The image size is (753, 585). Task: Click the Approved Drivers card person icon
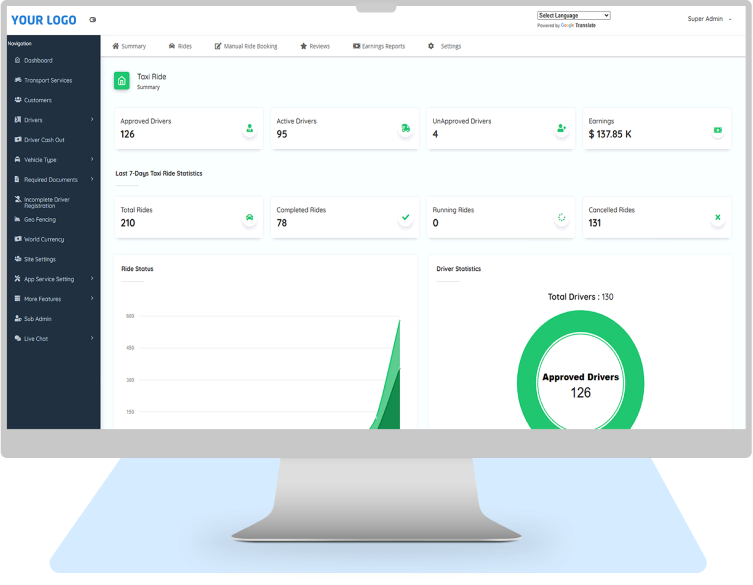(x=249, y=129)
